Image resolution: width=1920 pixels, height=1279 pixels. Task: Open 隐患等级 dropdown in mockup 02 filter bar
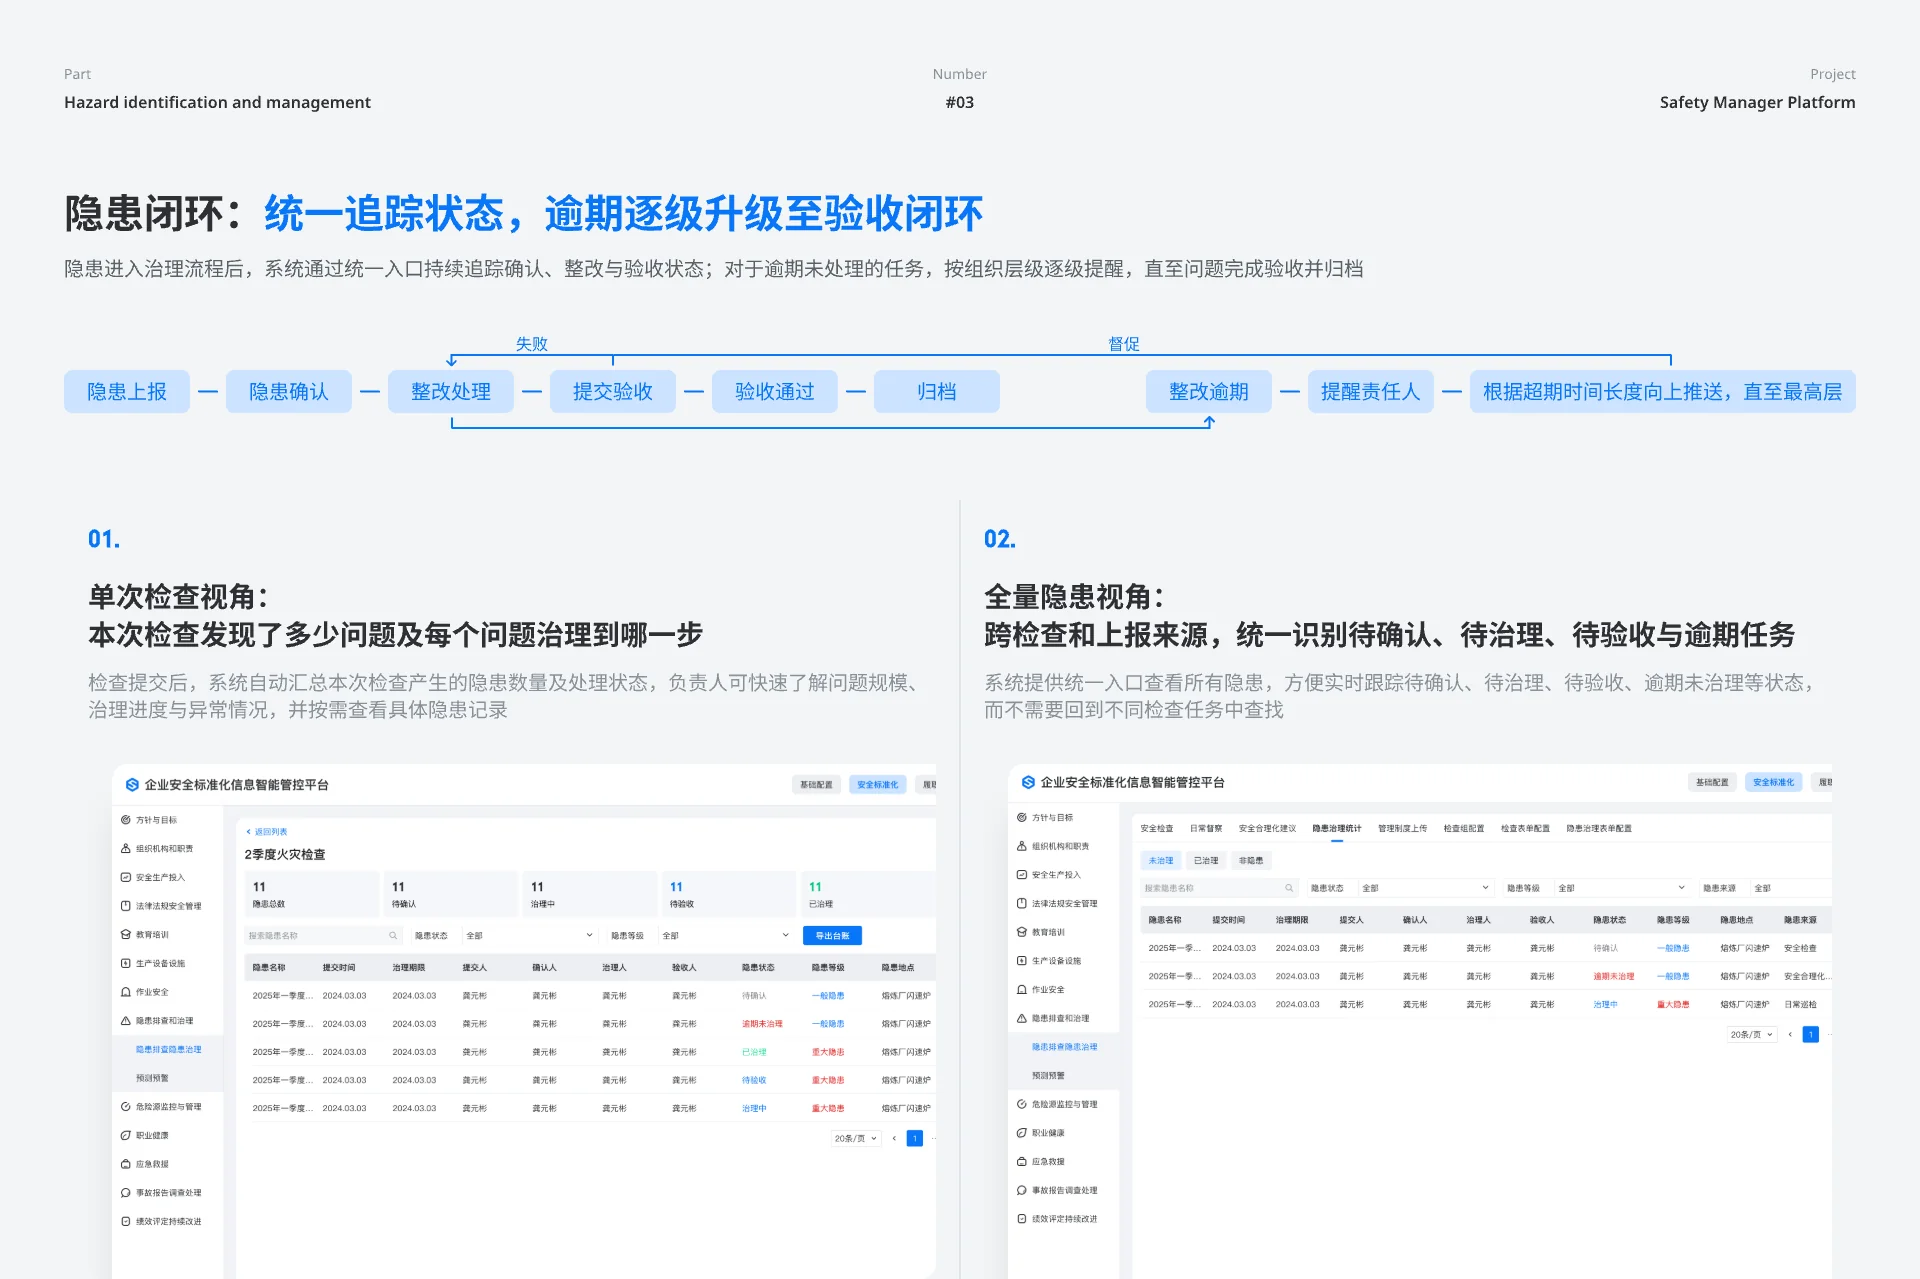(x=1622, y=888)
